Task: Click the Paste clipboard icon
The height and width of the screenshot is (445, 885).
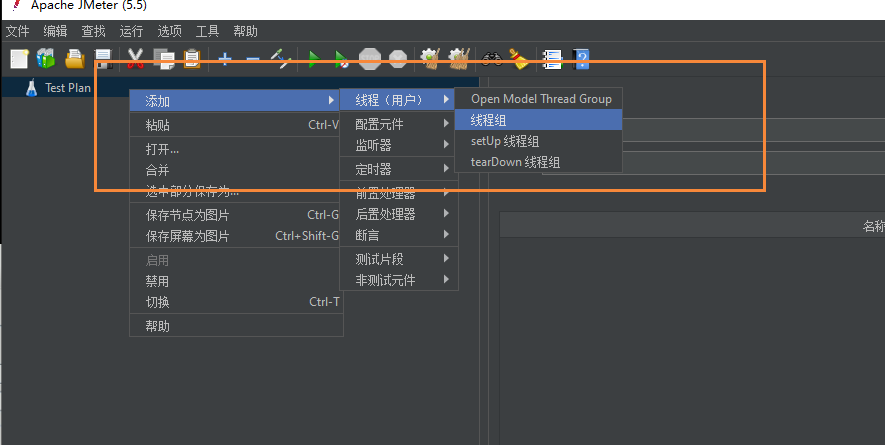Action: point(192,59)
